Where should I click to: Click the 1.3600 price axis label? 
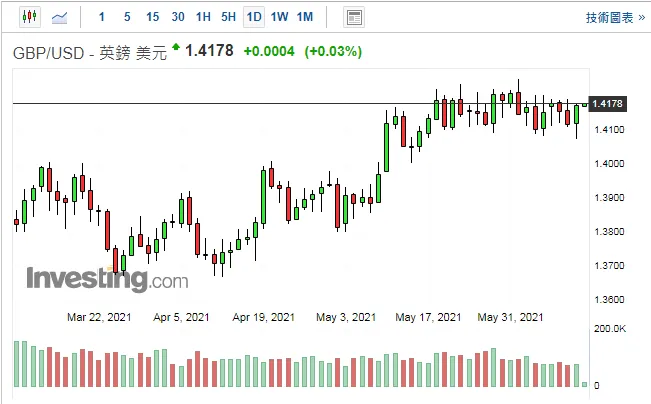(x=609, y=300)
